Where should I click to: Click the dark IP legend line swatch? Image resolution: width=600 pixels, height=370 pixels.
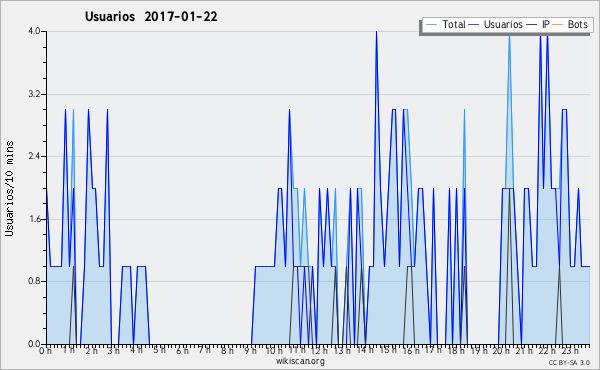532,25
